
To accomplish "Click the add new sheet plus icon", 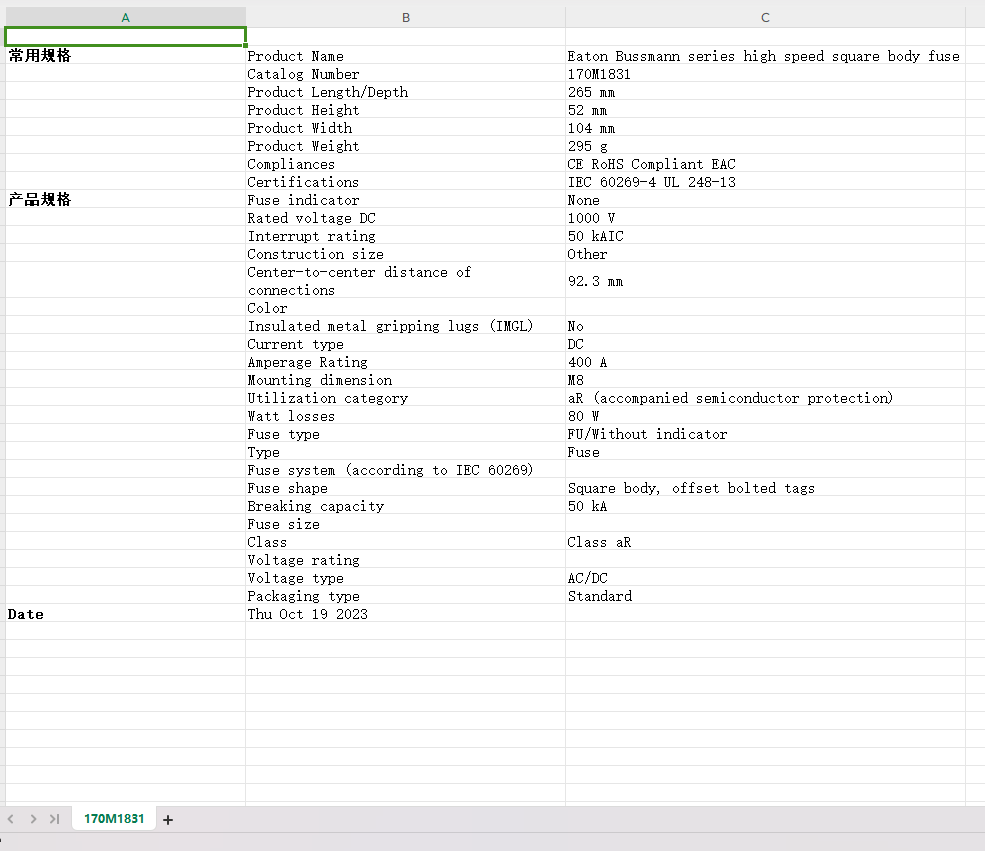I will pyautogui.click(x=168, y=820).
